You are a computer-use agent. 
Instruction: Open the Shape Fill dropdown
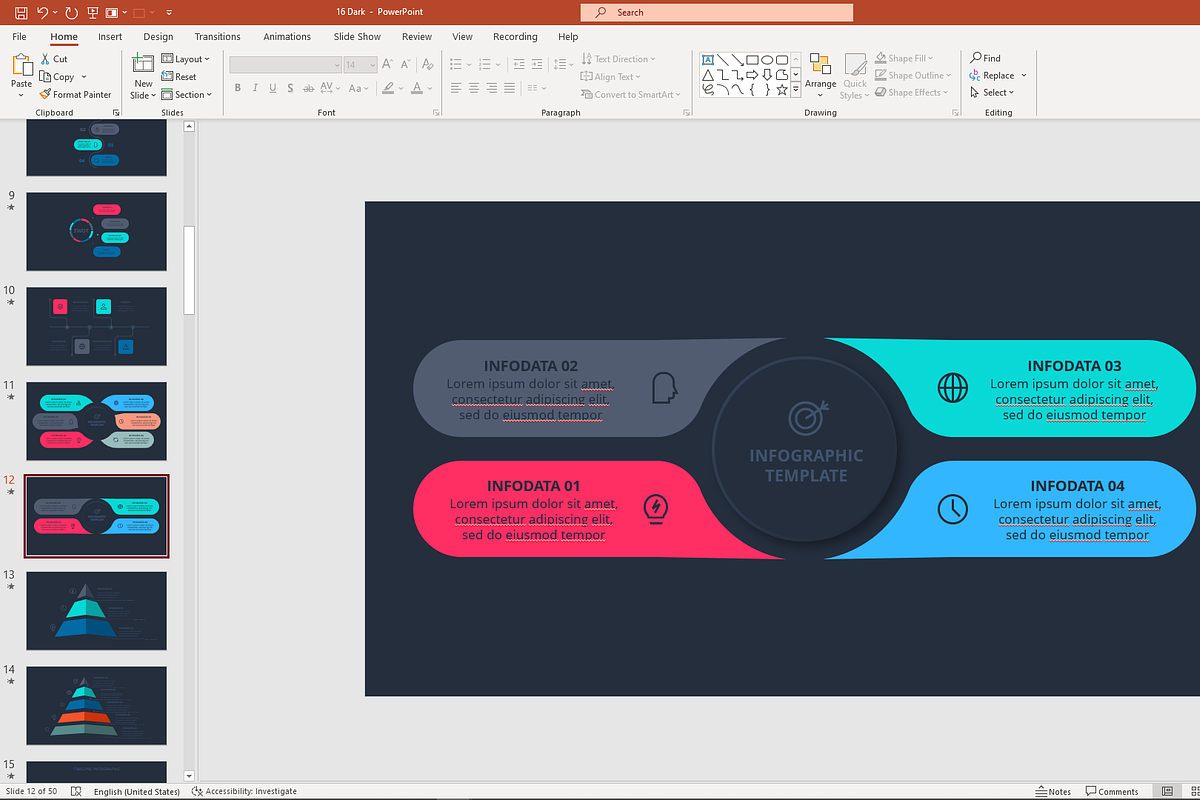point(903,58)
